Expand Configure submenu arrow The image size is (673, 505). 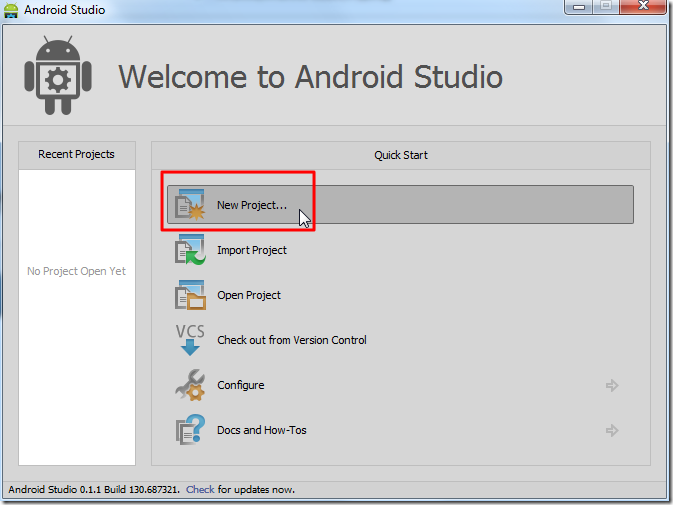click(x=612, y=385)
